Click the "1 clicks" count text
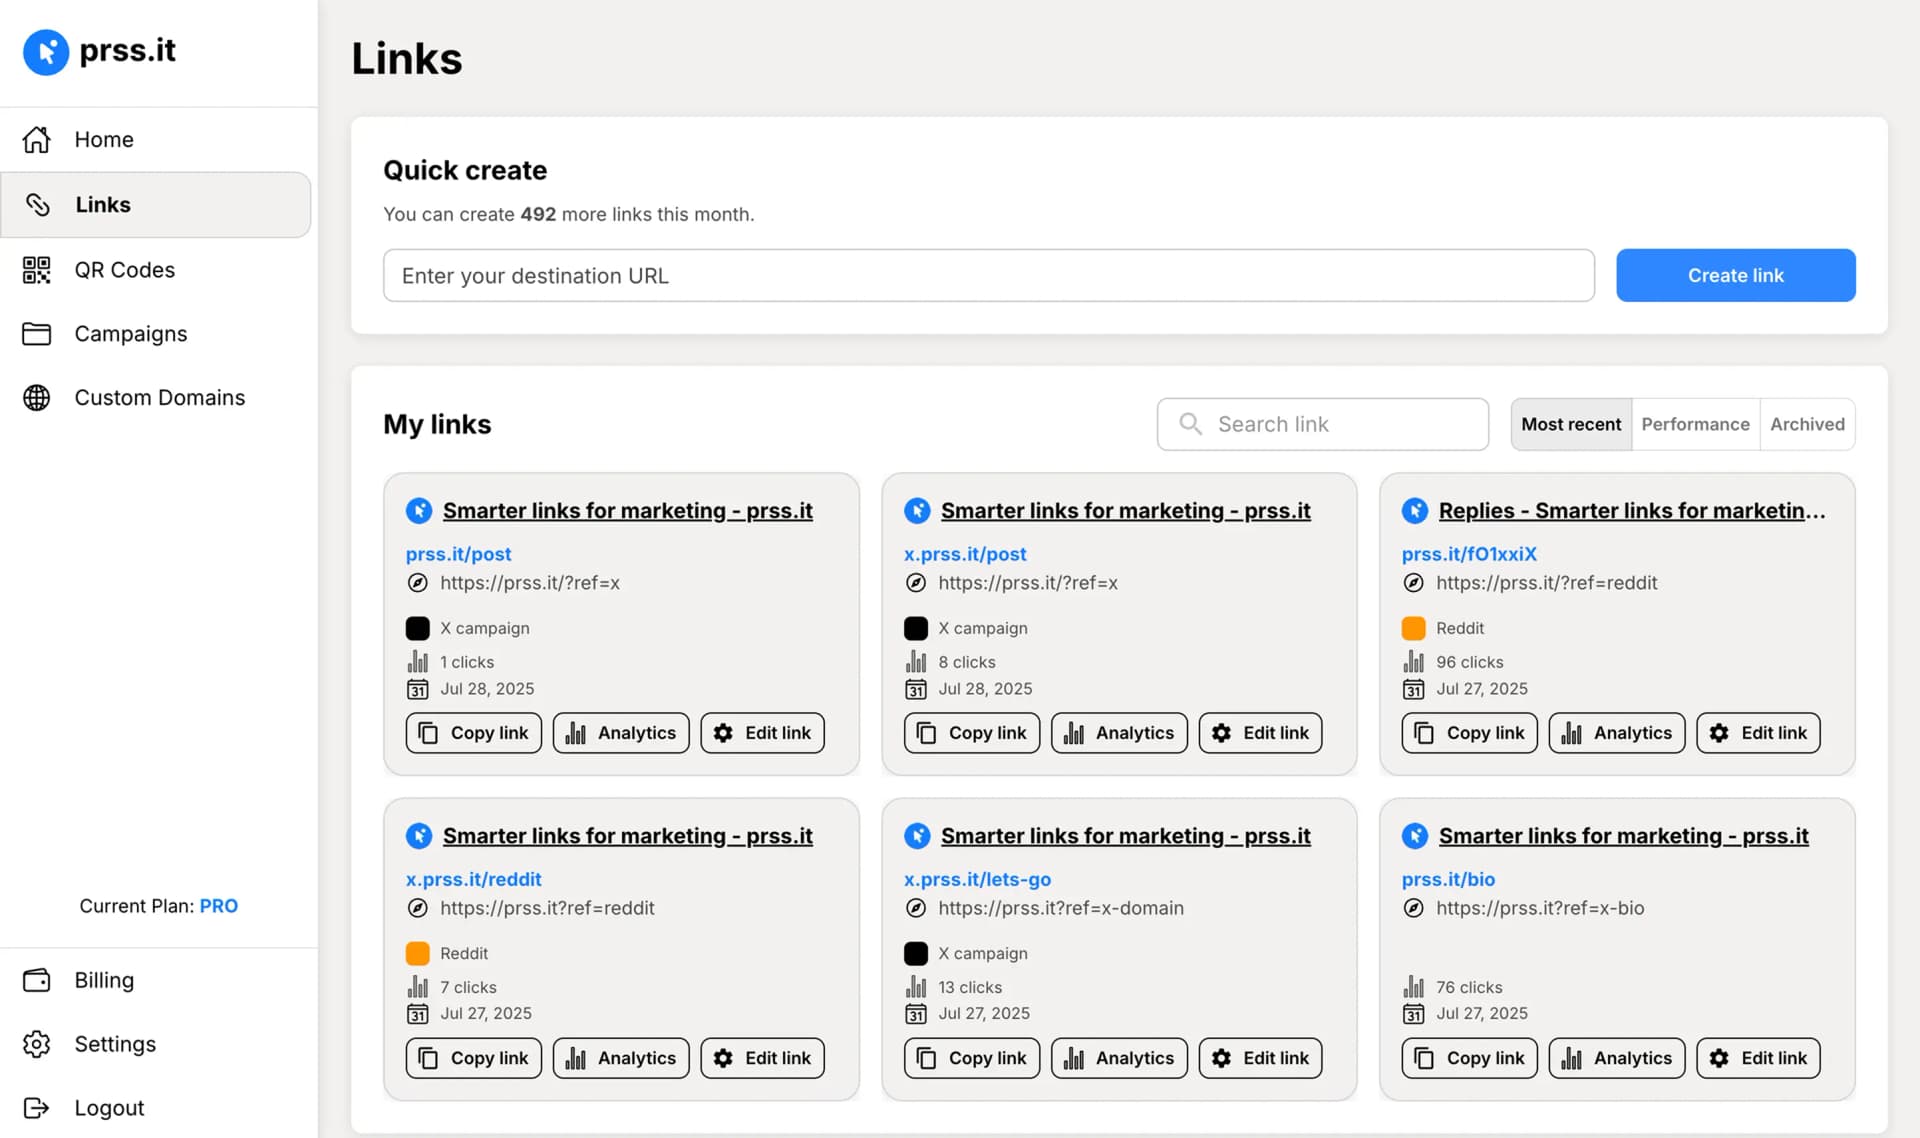1920x1138 pixels. 467,663
